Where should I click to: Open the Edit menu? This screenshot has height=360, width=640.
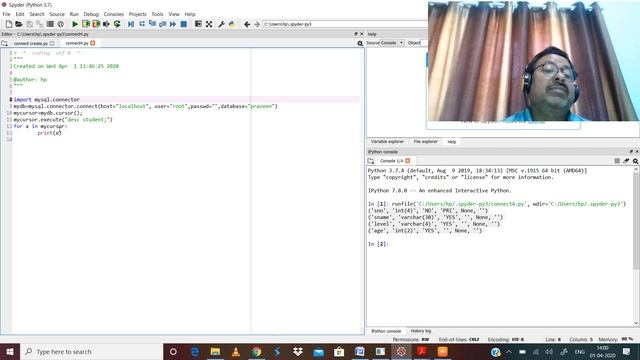tap(20, 14)
